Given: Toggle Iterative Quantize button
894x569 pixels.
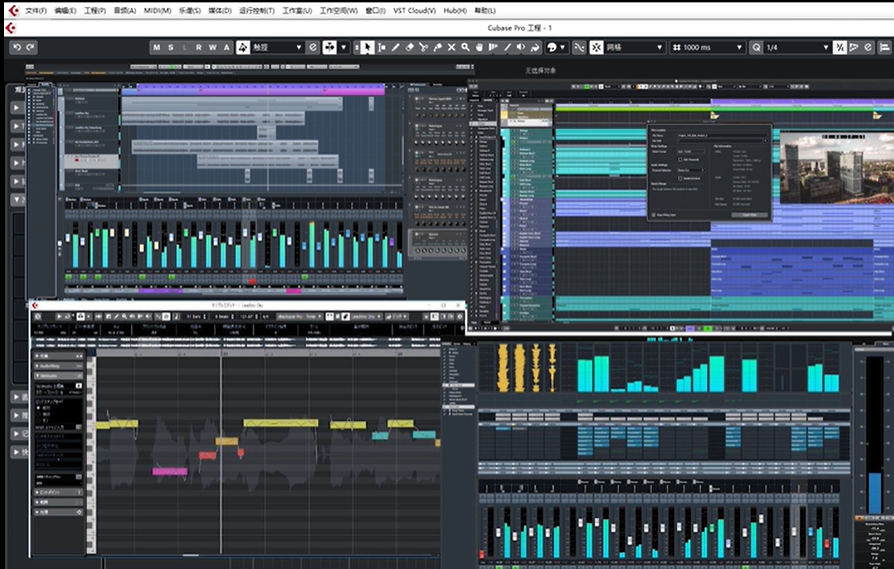Looking at the screenshot, I should click(840, 47).
